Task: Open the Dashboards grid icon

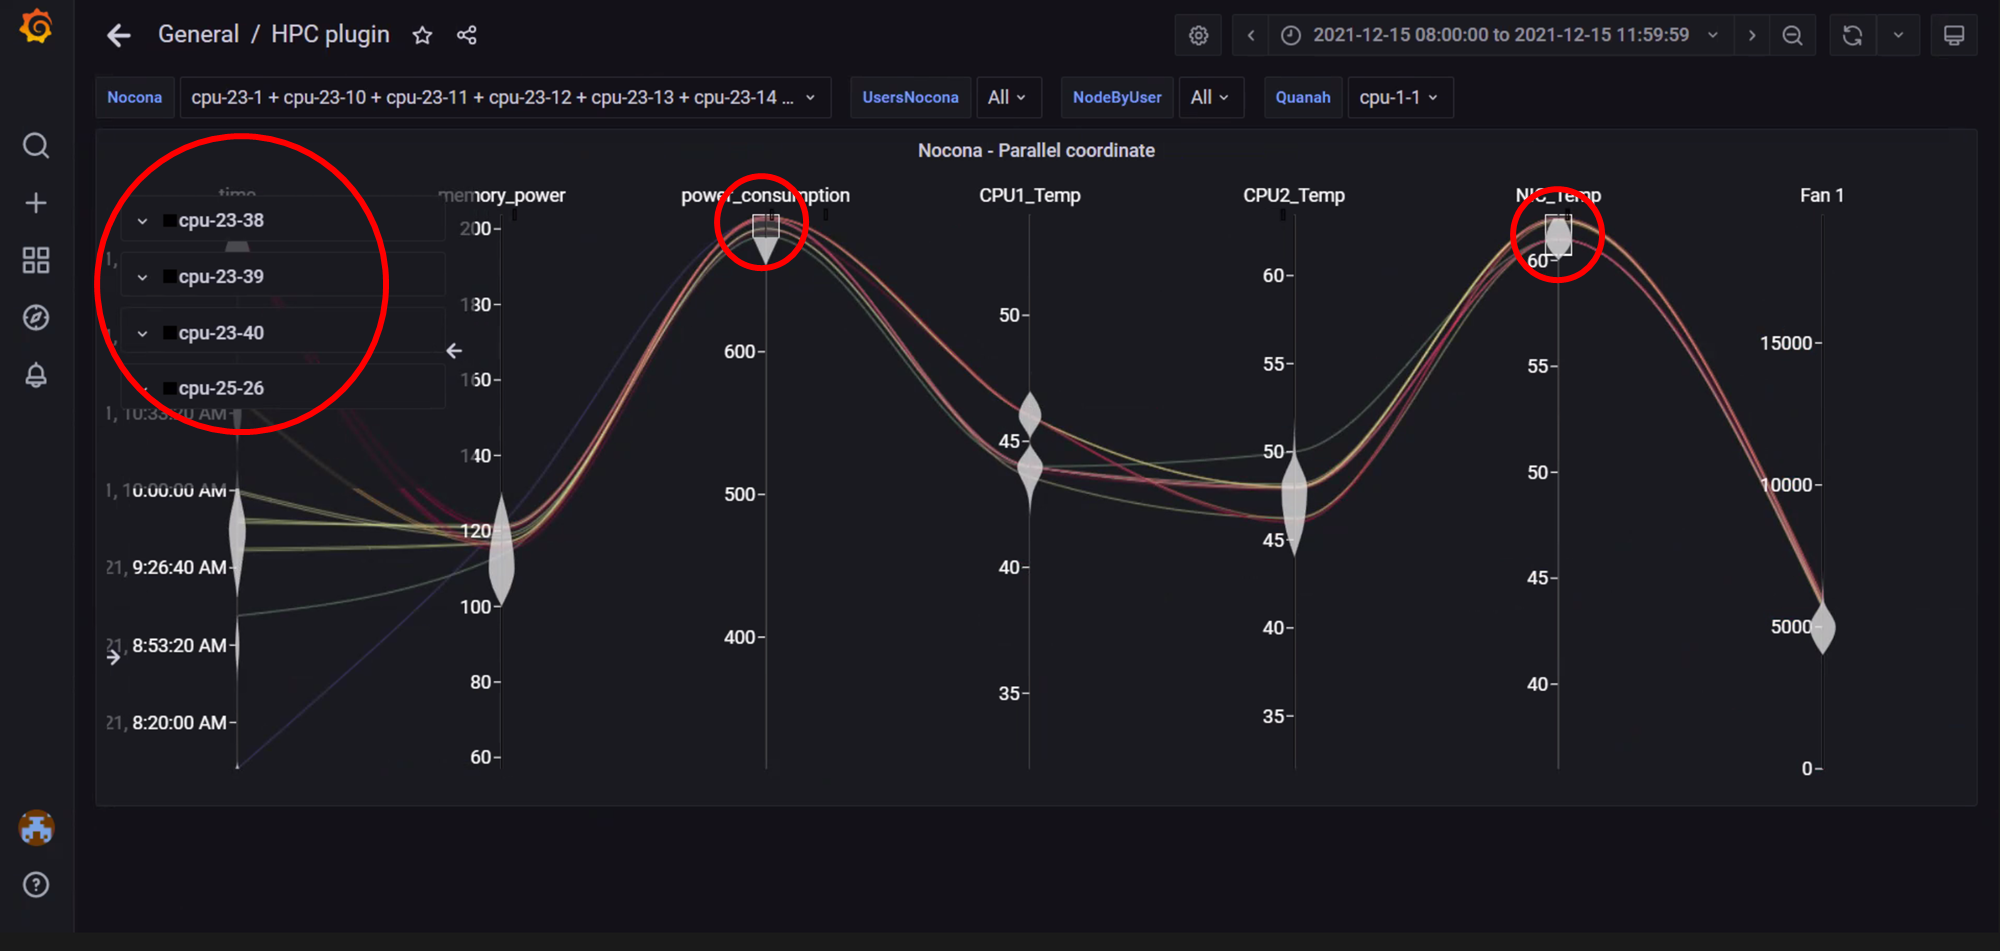Action: coord(36,261)
